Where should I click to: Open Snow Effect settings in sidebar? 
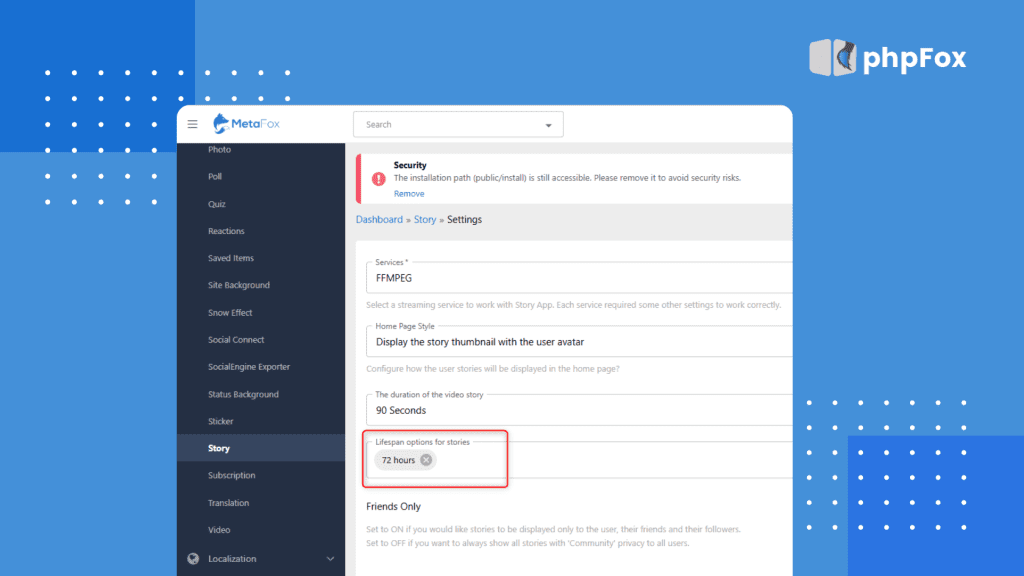tap(230, 312)
